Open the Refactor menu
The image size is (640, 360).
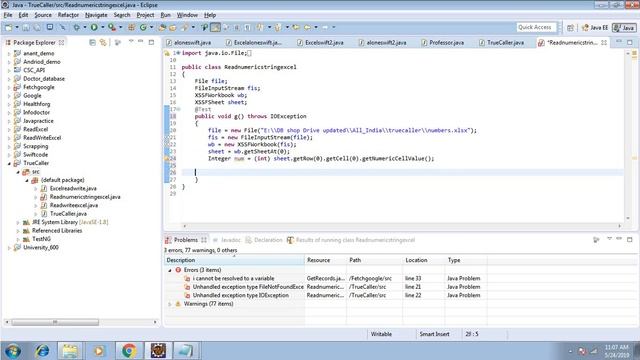[x=68, y=15]
